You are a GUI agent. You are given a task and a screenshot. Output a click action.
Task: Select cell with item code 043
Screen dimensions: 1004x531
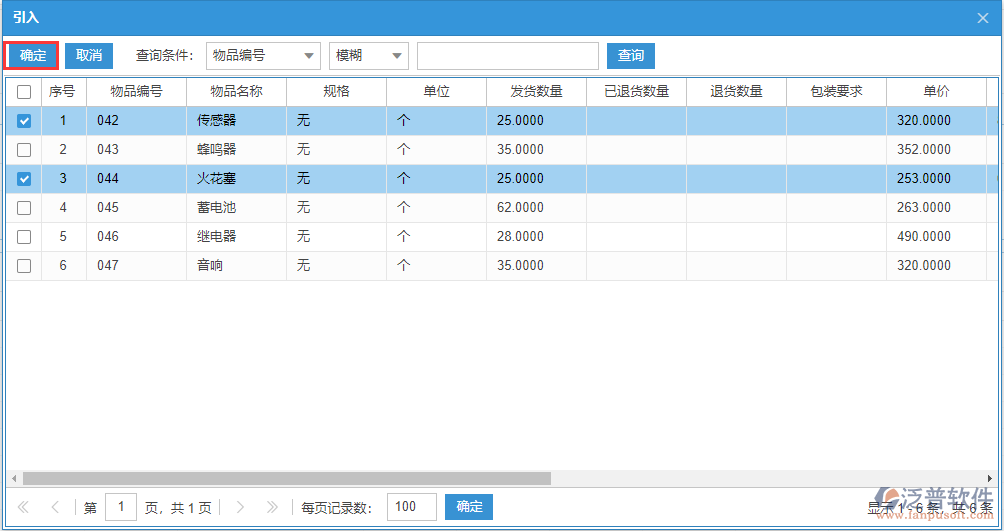point(136,150)
